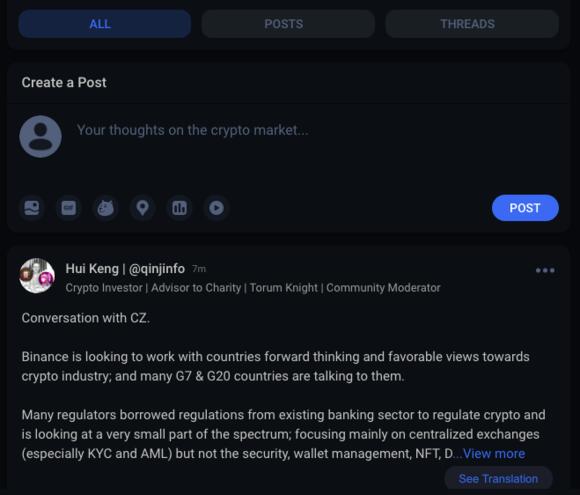Screen dimensions: 580x495
Task: Expand post text with View more
Action: (x=494, y=454)
